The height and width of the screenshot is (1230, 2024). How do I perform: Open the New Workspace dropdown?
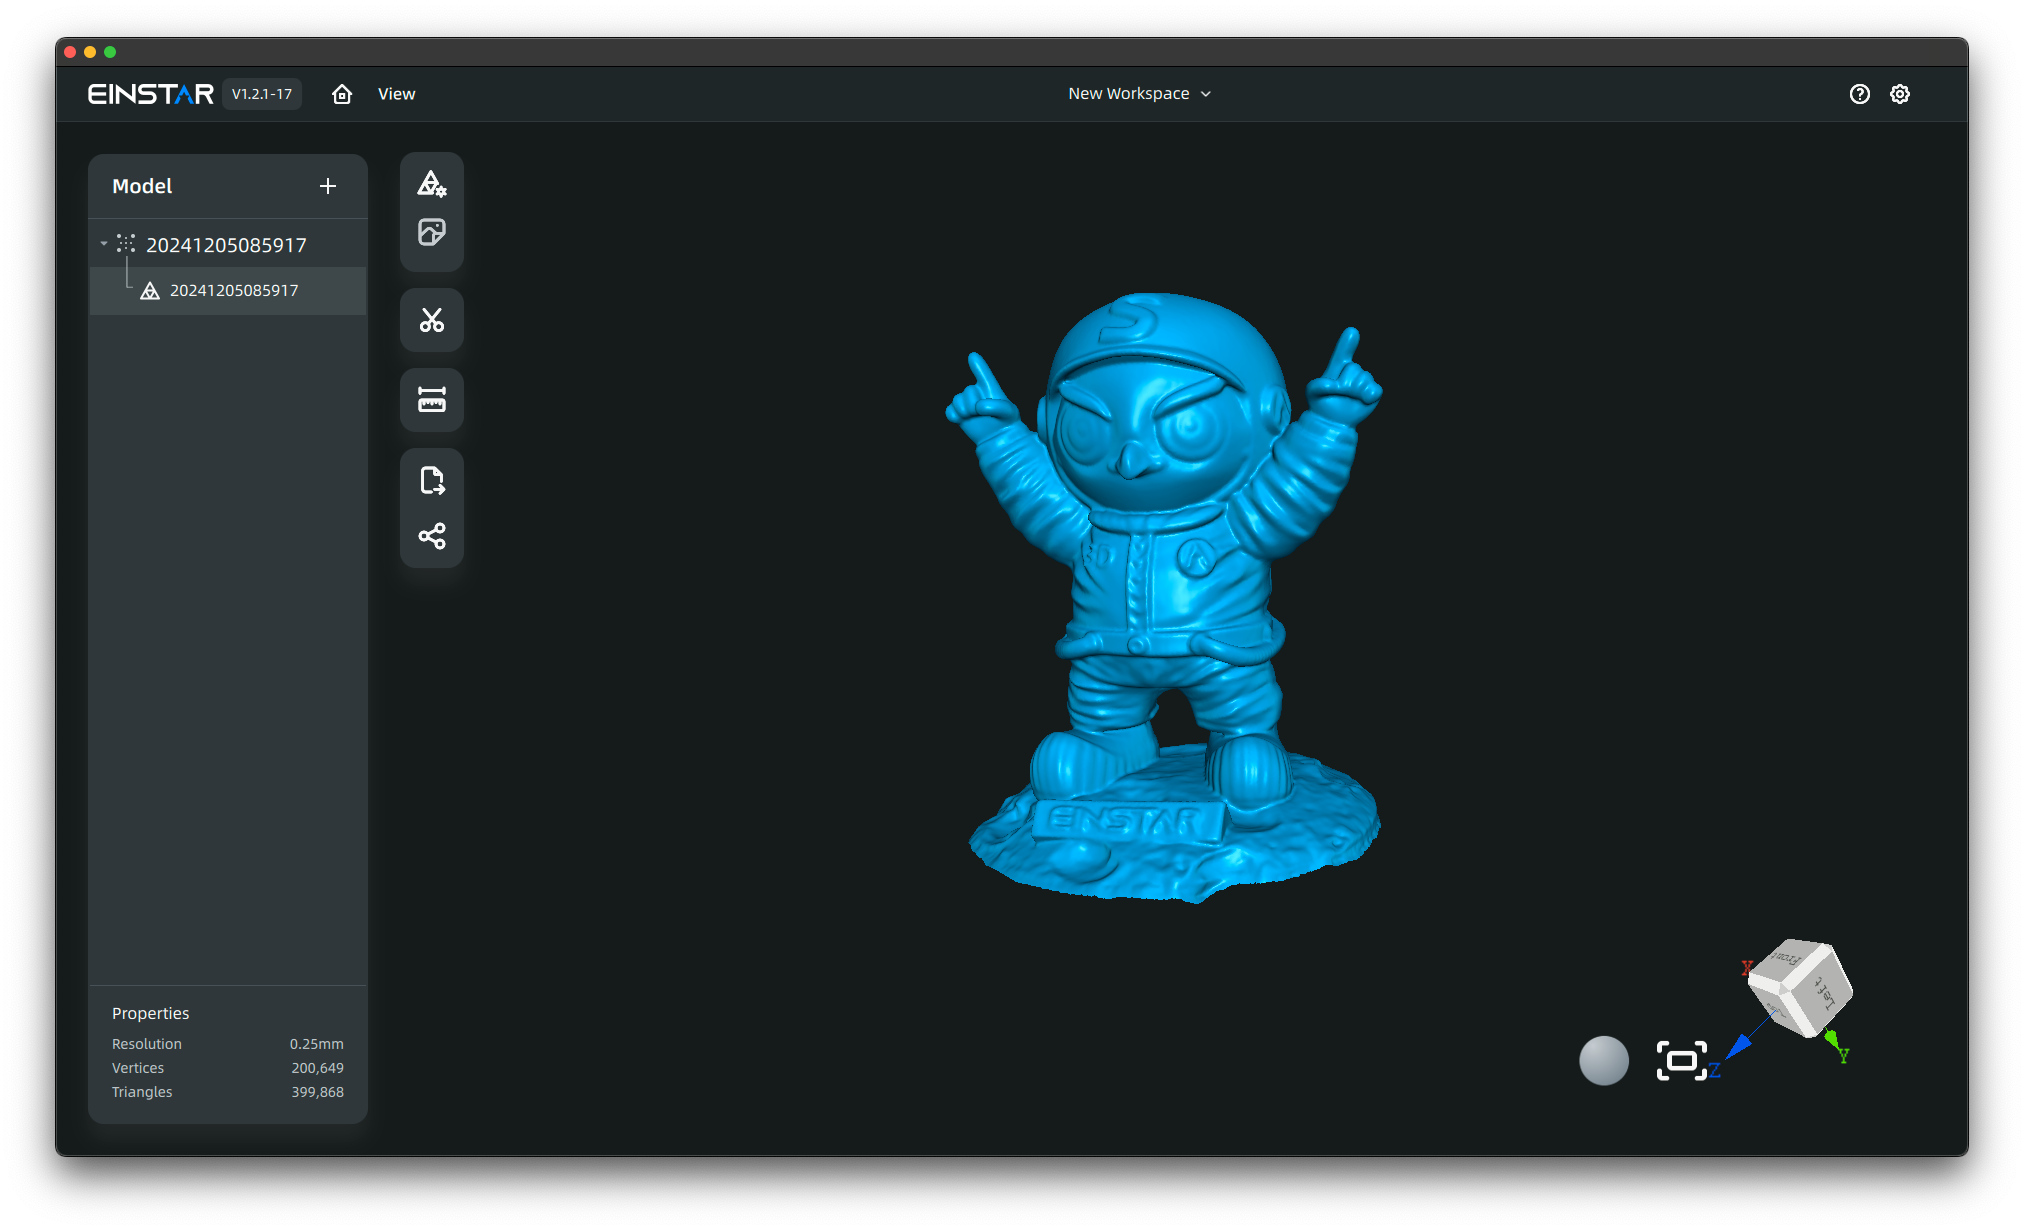coord(1139,93)
